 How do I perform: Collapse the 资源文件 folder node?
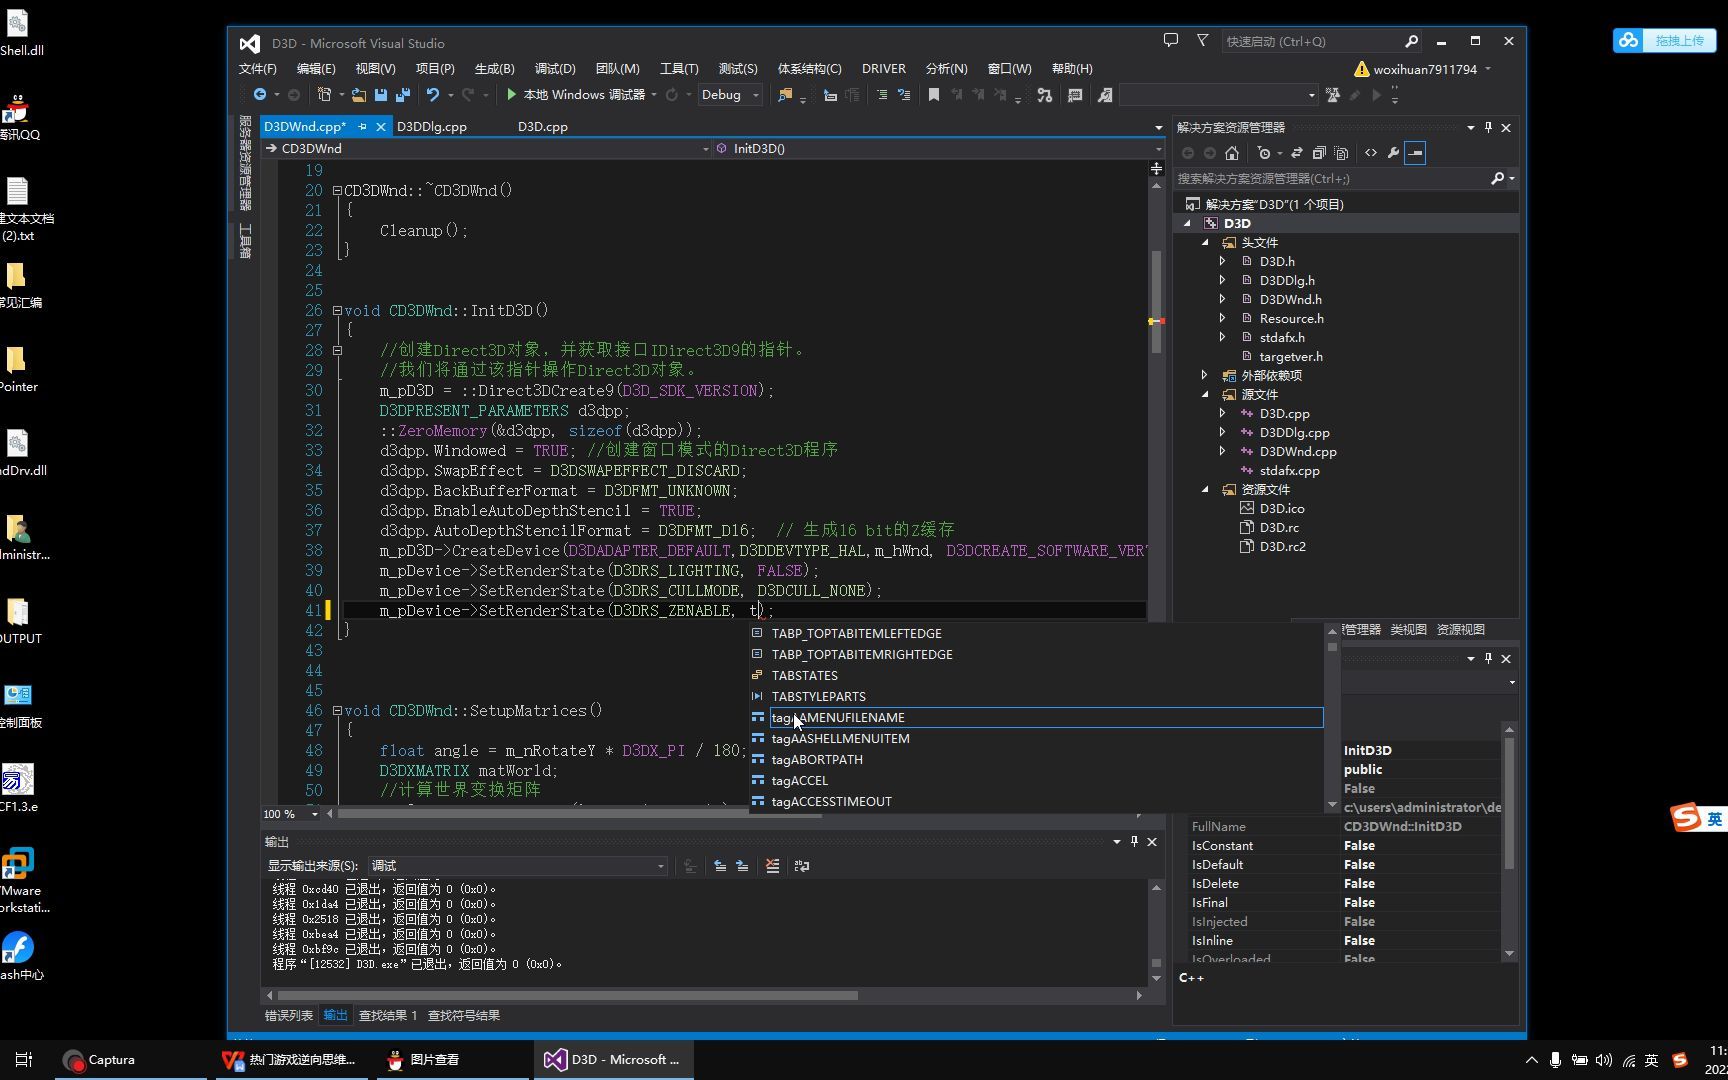[x=1205, y=489]
